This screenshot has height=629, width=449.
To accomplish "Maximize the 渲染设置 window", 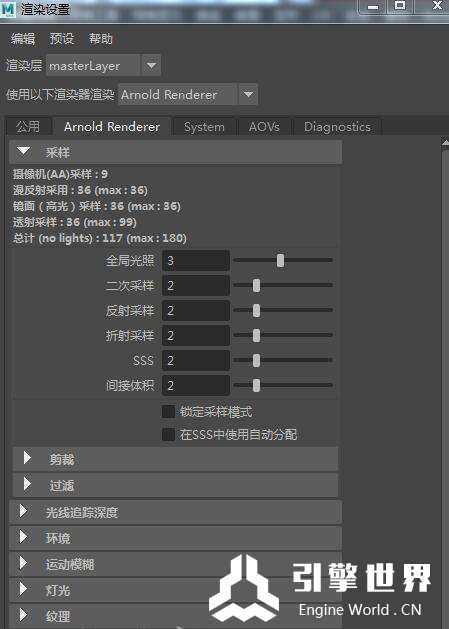I will click(x=400, y=6).
